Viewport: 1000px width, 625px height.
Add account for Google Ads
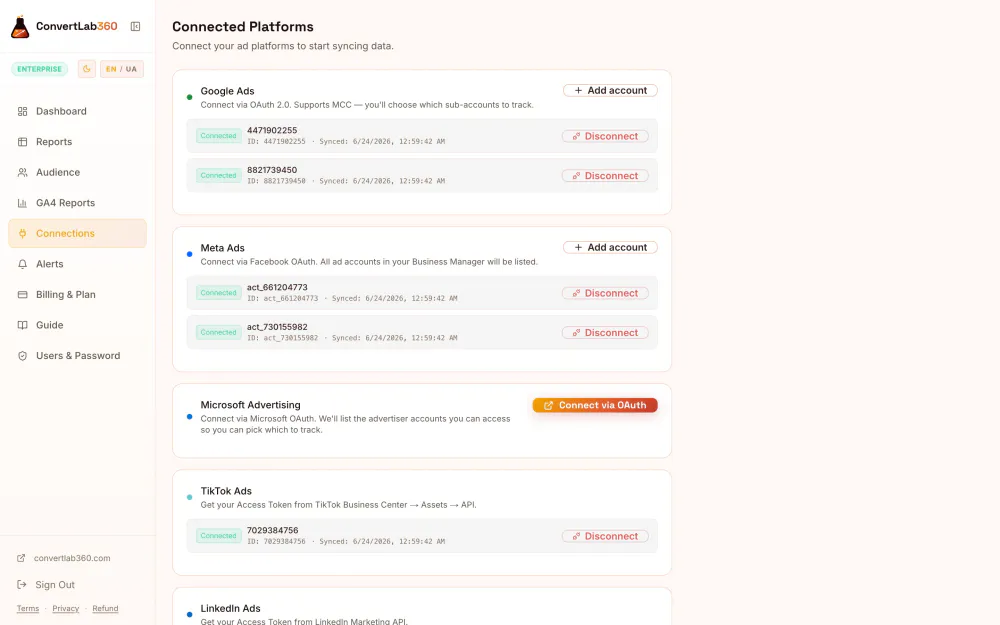(x=610, y=91)
